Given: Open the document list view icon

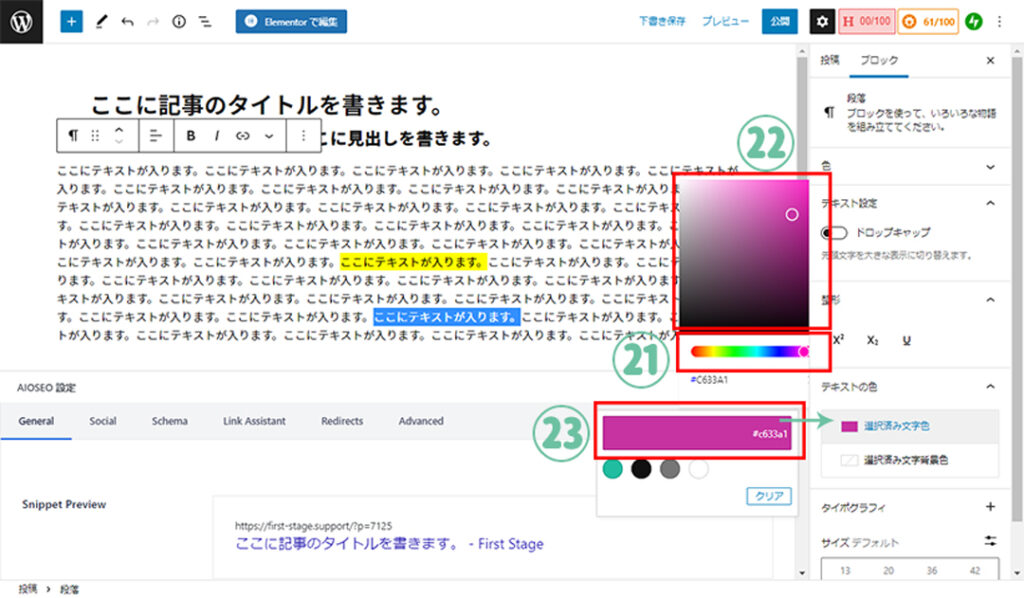Looking at the screenshot, I should [x=205, y=21].
